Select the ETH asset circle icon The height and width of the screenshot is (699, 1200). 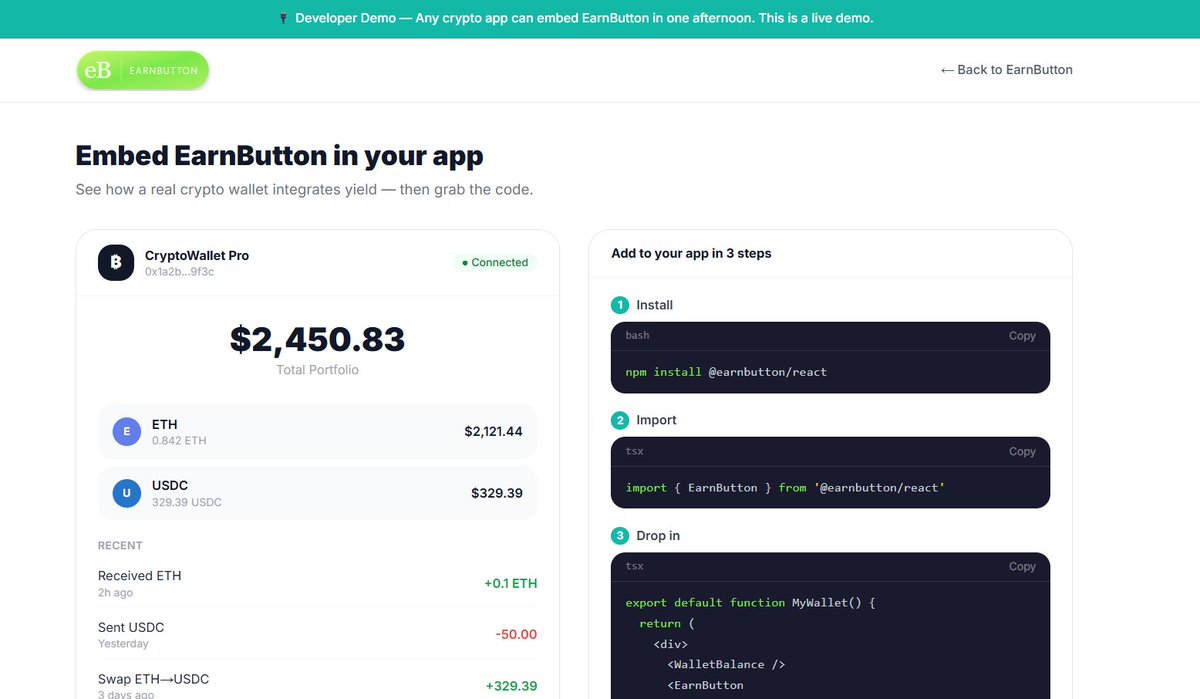pos(127,432)
